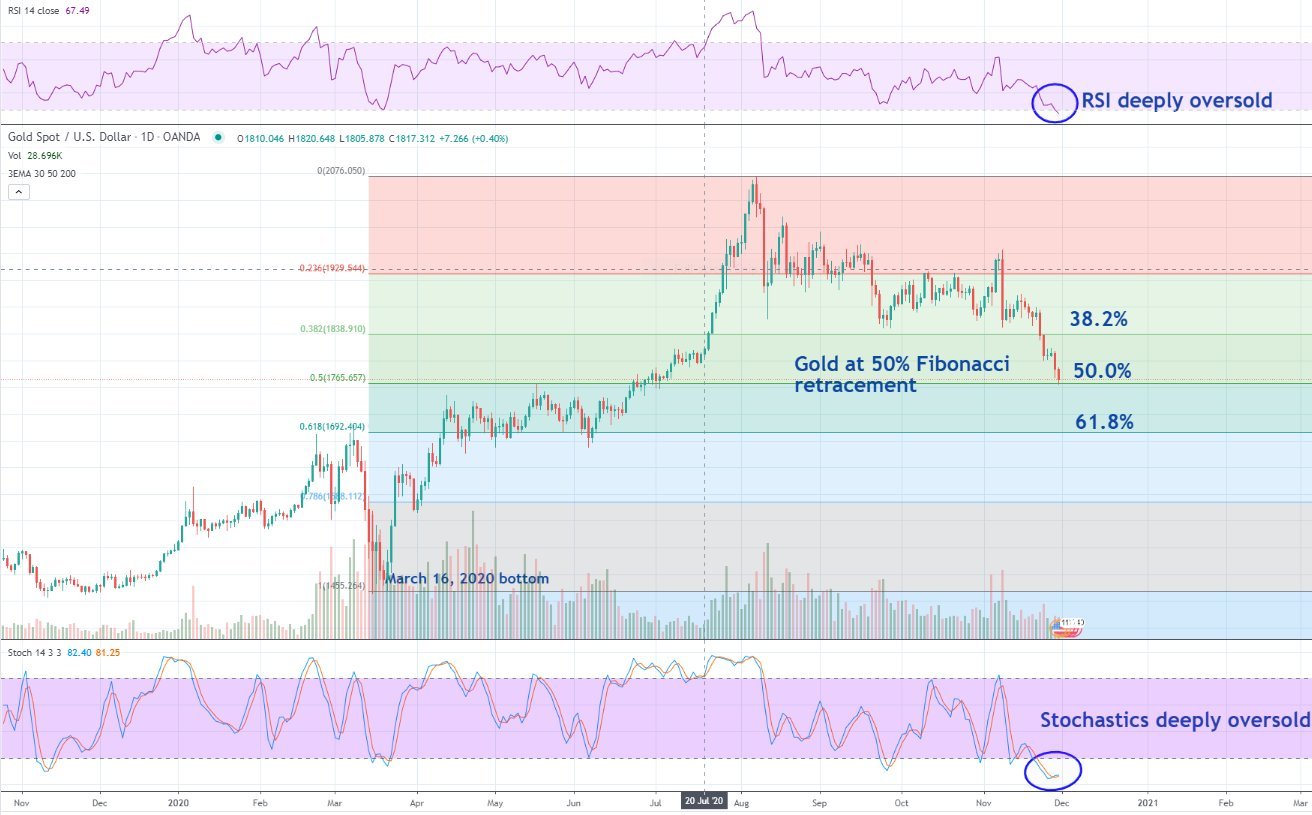Collapse the indicator legend with the chevron
Image resolution: width=1312 pixels, height=815 pixels.
(17, 190)
